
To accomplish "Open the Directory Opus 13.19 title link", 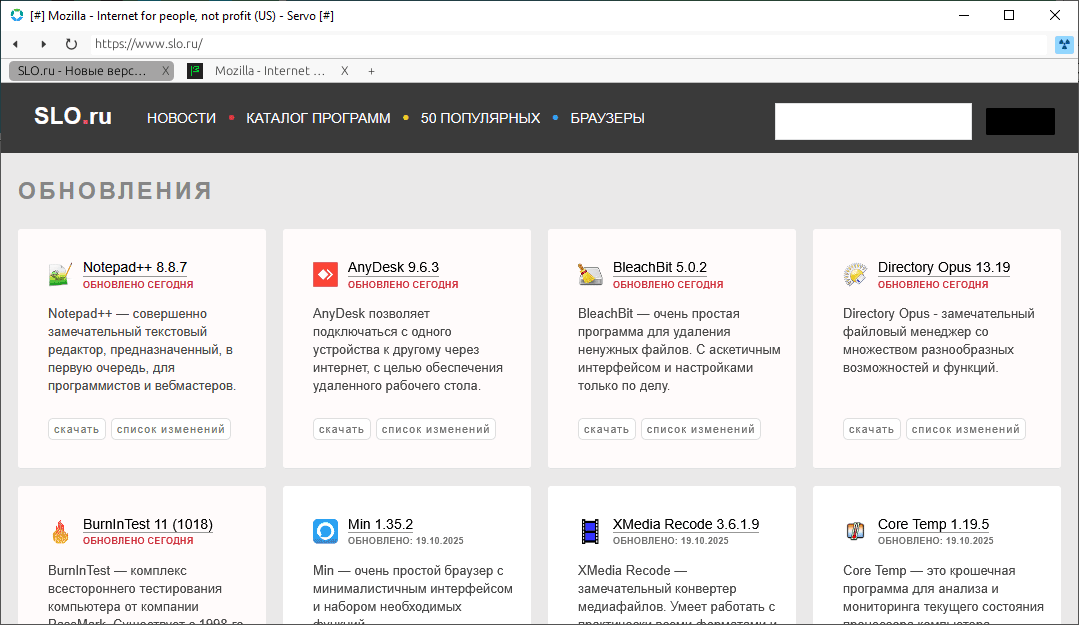I will click(943, 267).
